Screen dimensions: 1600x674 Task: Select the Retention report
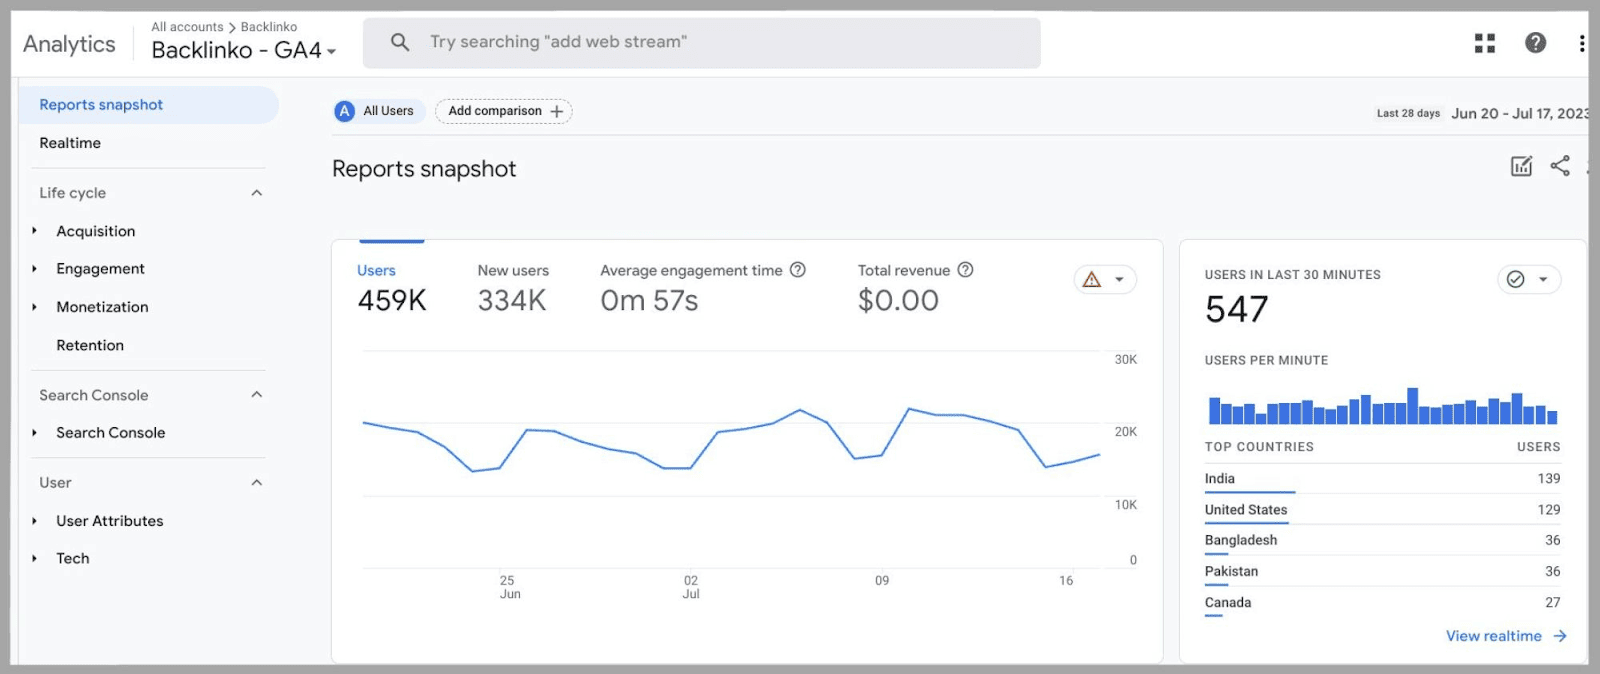pos(90,345)
